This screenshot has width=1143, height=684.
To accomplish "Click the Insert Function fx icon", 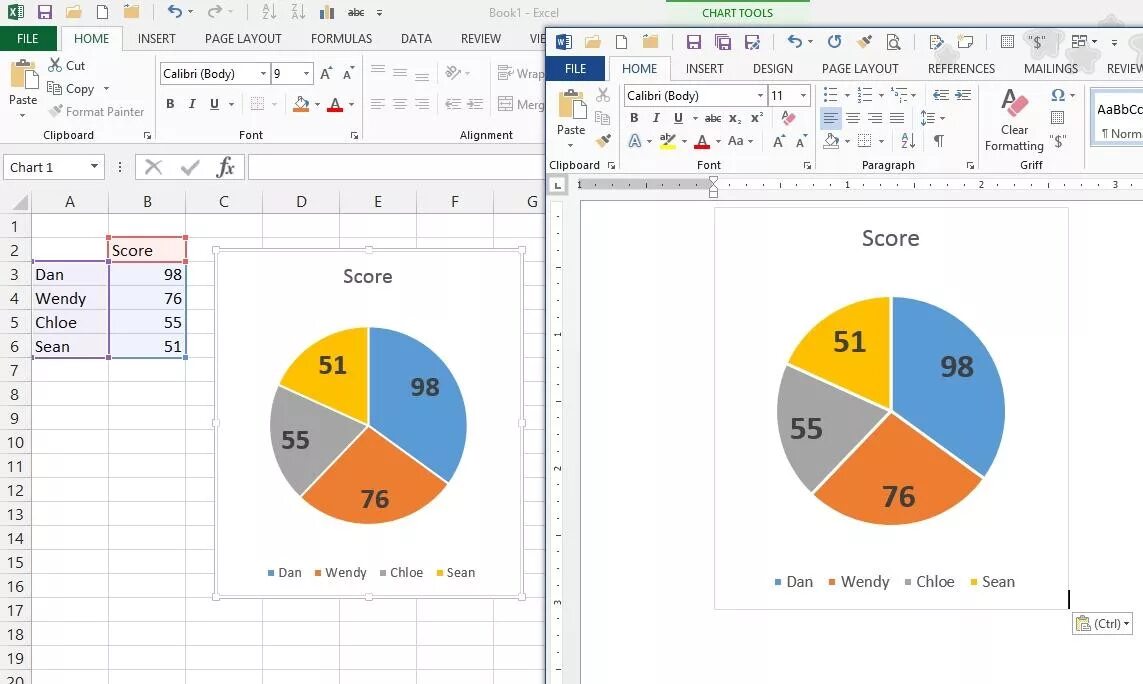I will 225,167.
